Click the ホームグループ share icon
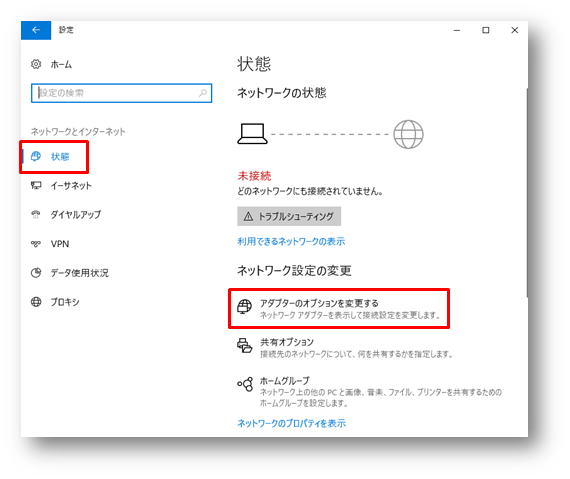 (245, 384)
